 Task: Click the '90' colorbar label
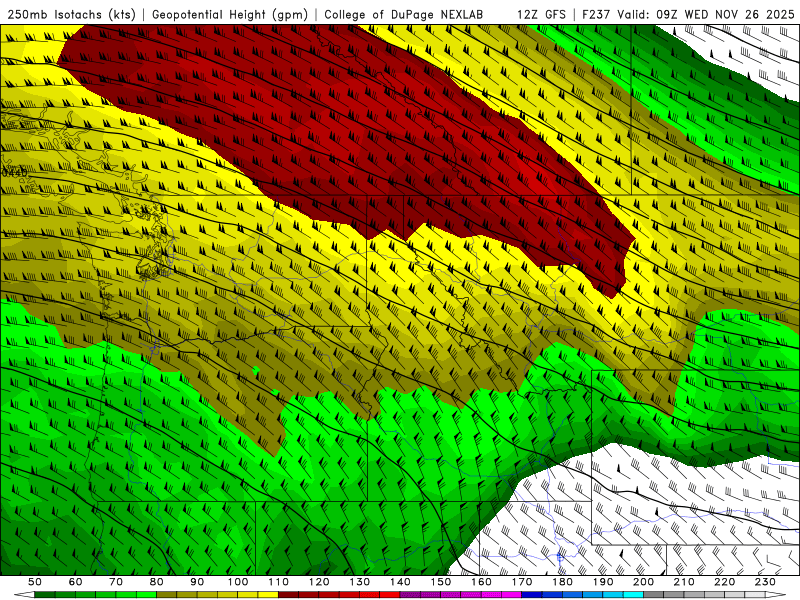pyautogui.click(x=197, y=582)
